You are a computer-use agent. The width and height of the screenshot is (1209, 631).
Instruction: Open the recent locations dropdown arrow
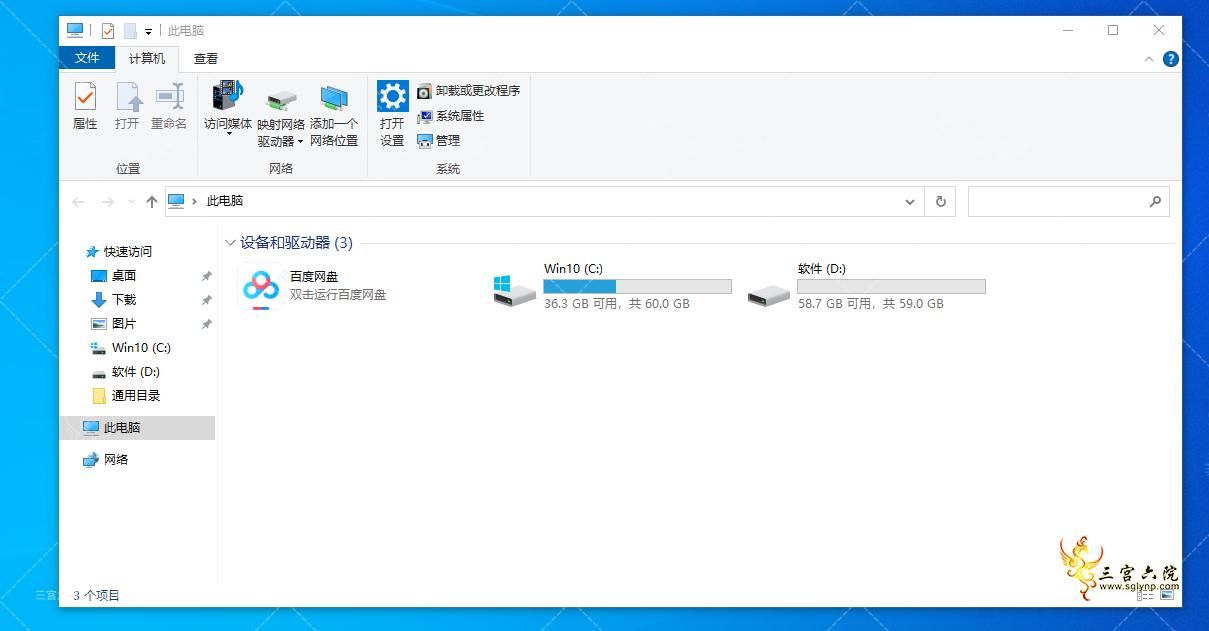click(131, 202)
